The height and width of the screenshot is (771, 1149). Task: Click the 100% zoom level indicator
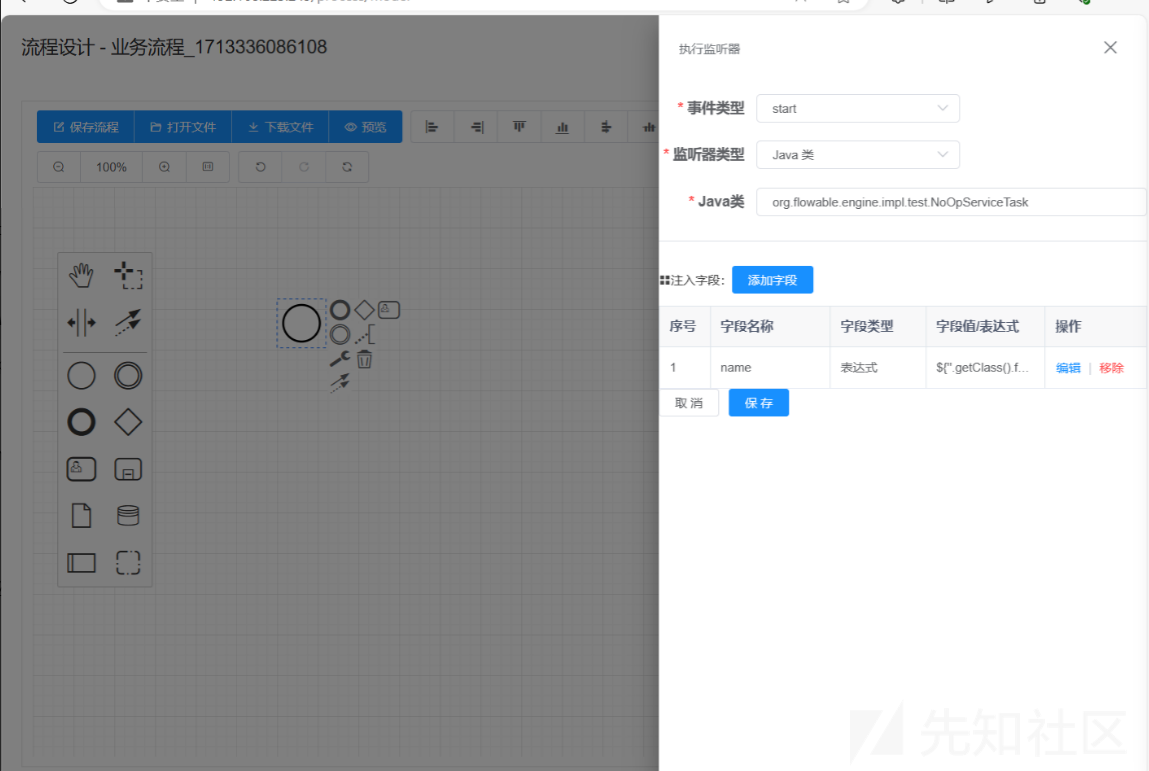[x=111, y=167]
